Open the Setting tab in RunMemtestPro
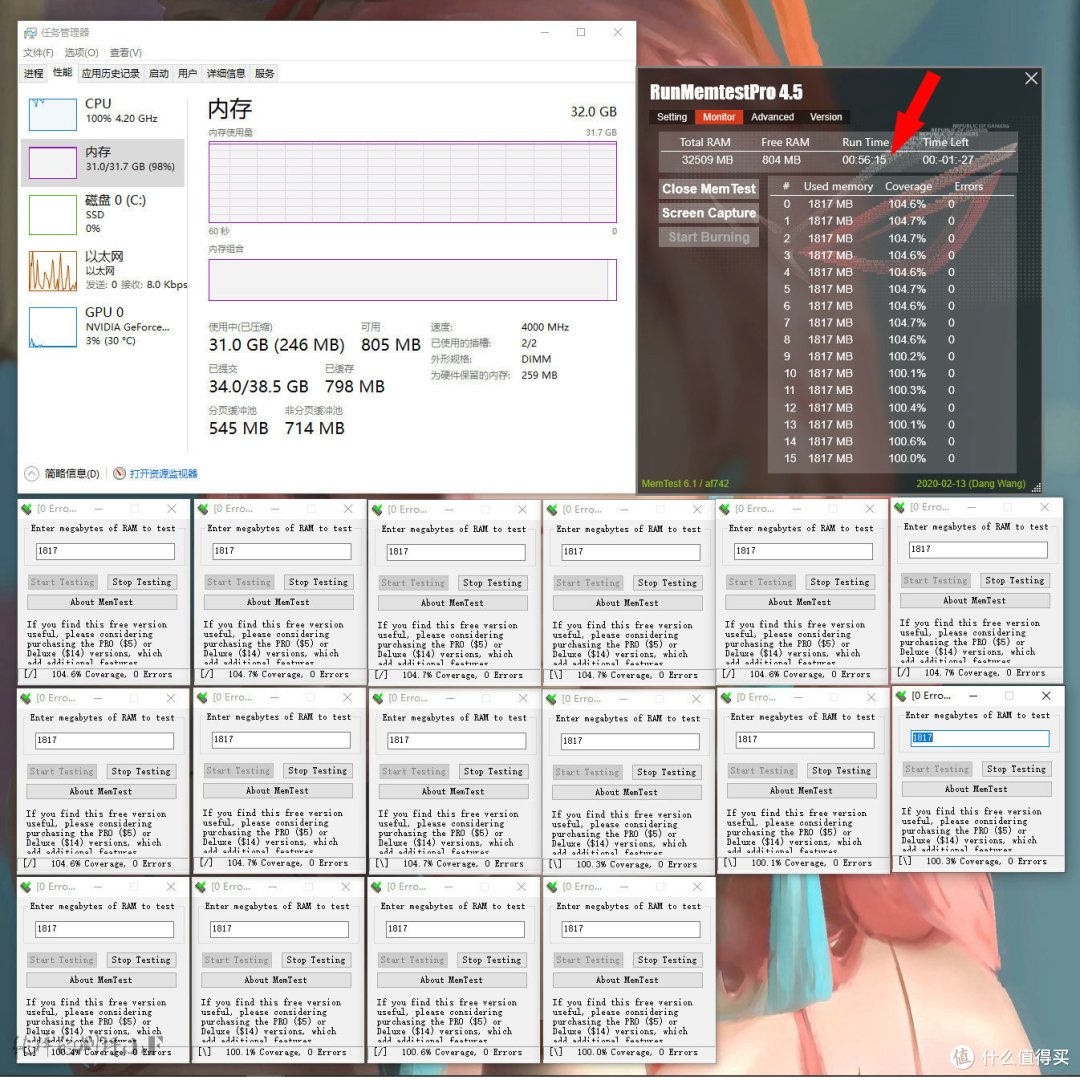Viewport: 1080px width, 1080px height. (672, 117)
